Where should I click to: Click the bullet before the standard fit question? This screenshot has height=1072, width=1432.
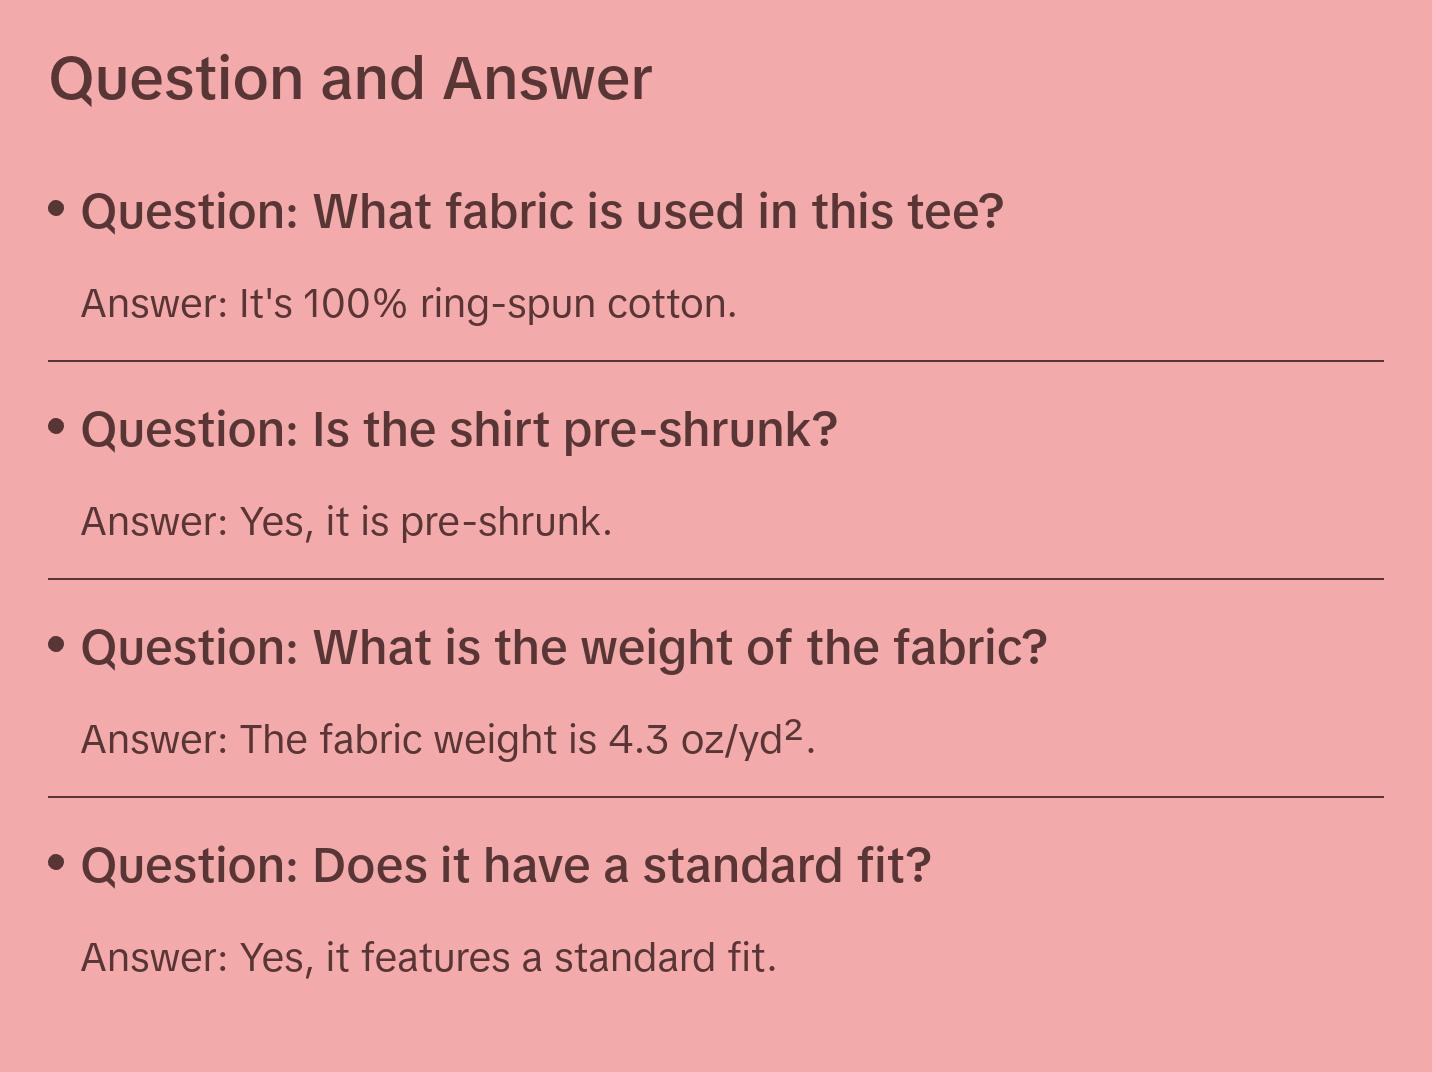click(x=56, y=863)
